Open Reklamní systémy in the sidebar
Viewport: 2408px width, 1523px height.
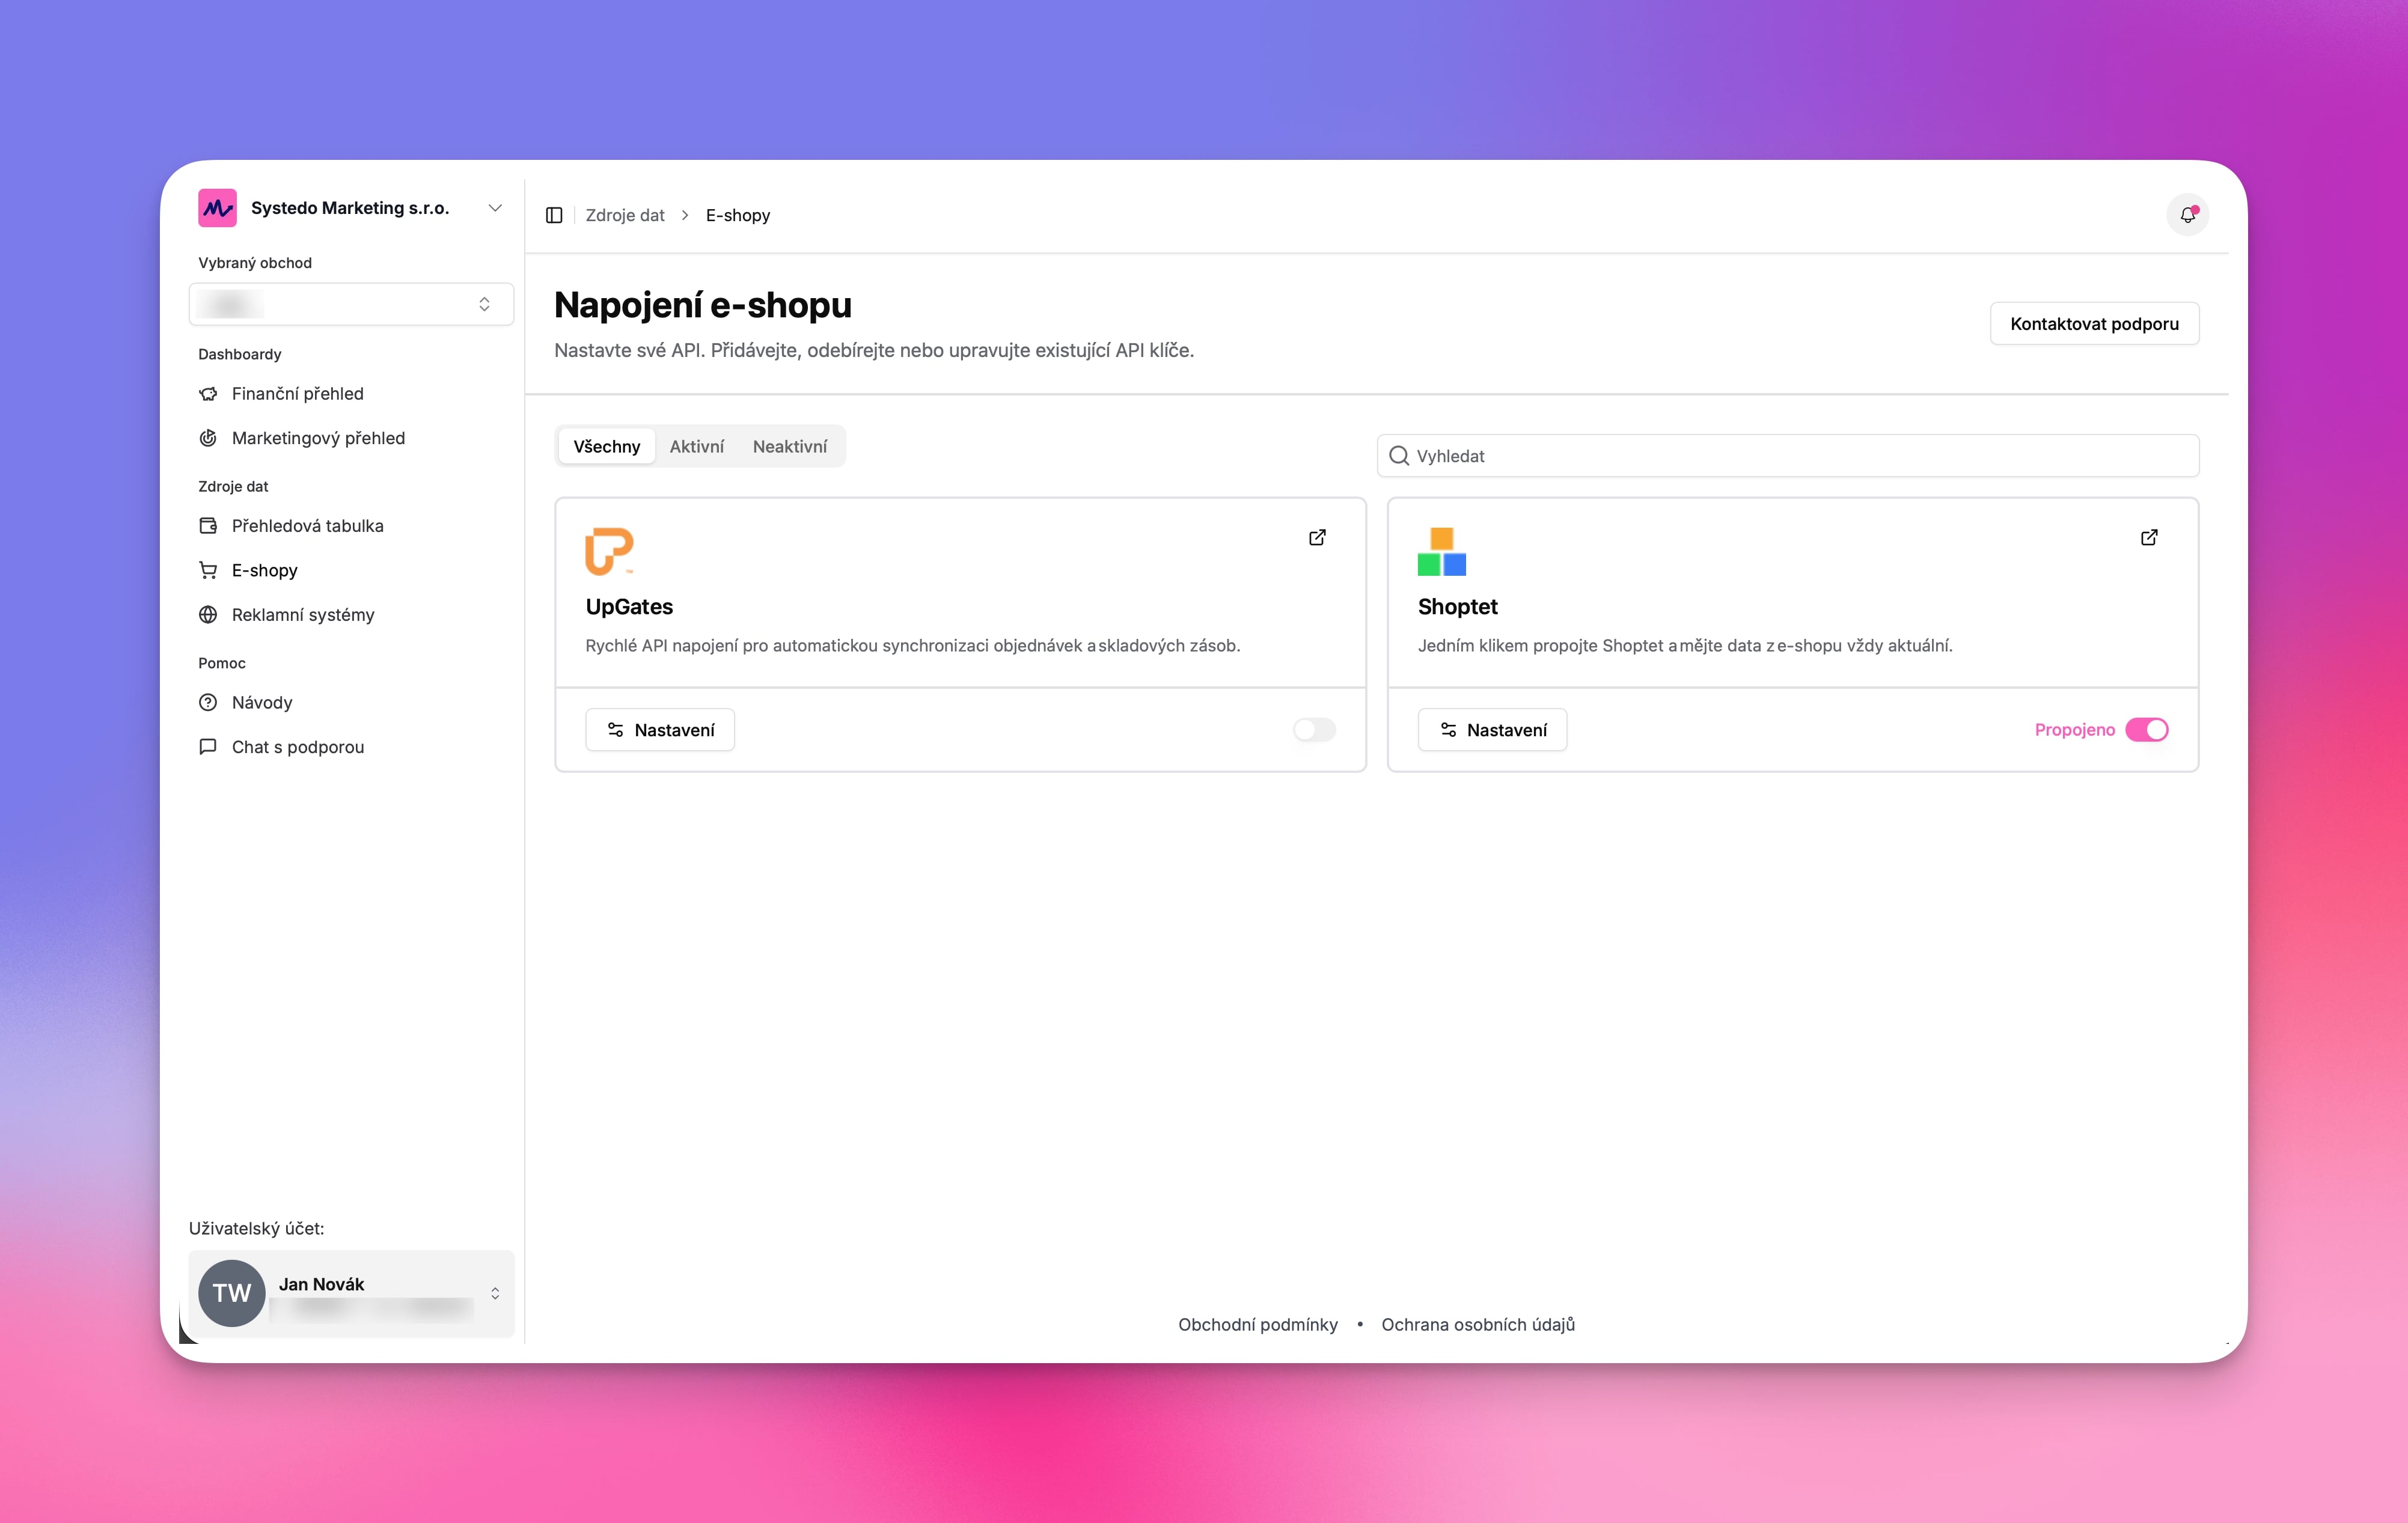302,615
